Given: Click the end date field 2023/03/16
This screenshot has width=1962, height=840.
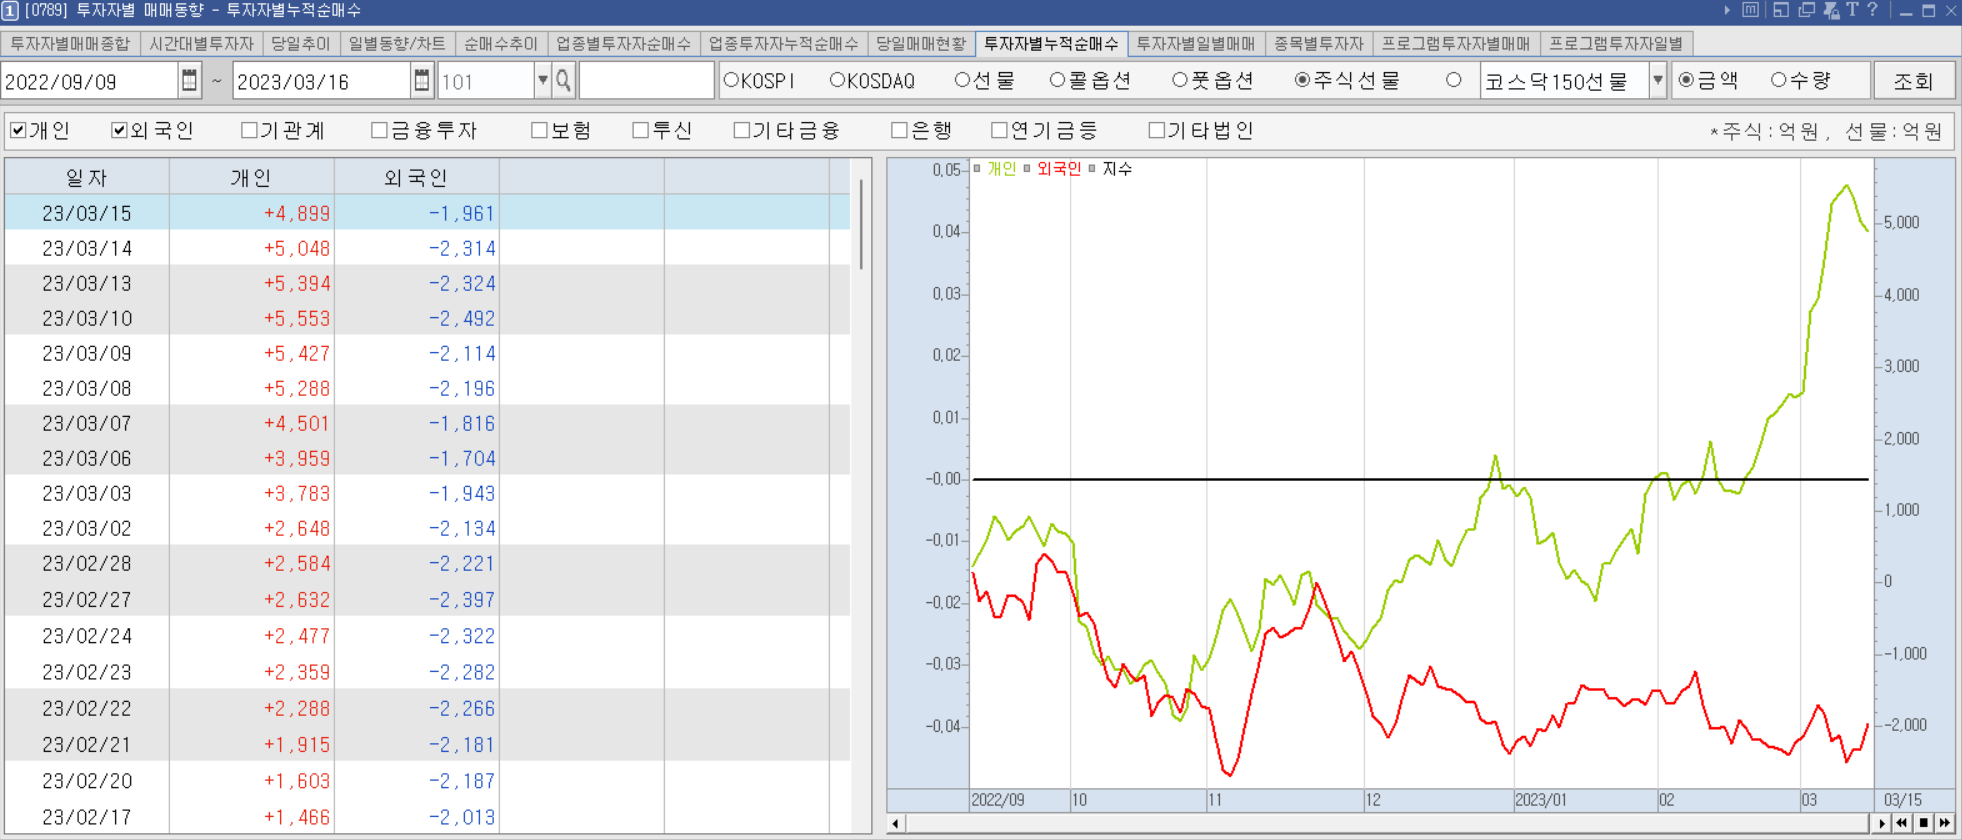Looking at the screenshot, I should point(322,81).
